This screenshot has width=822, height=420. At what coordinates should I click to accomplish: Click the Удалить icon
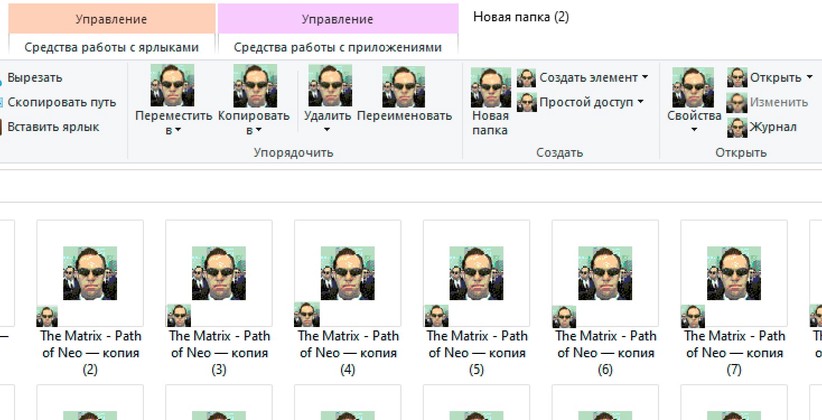pos(330,85)
